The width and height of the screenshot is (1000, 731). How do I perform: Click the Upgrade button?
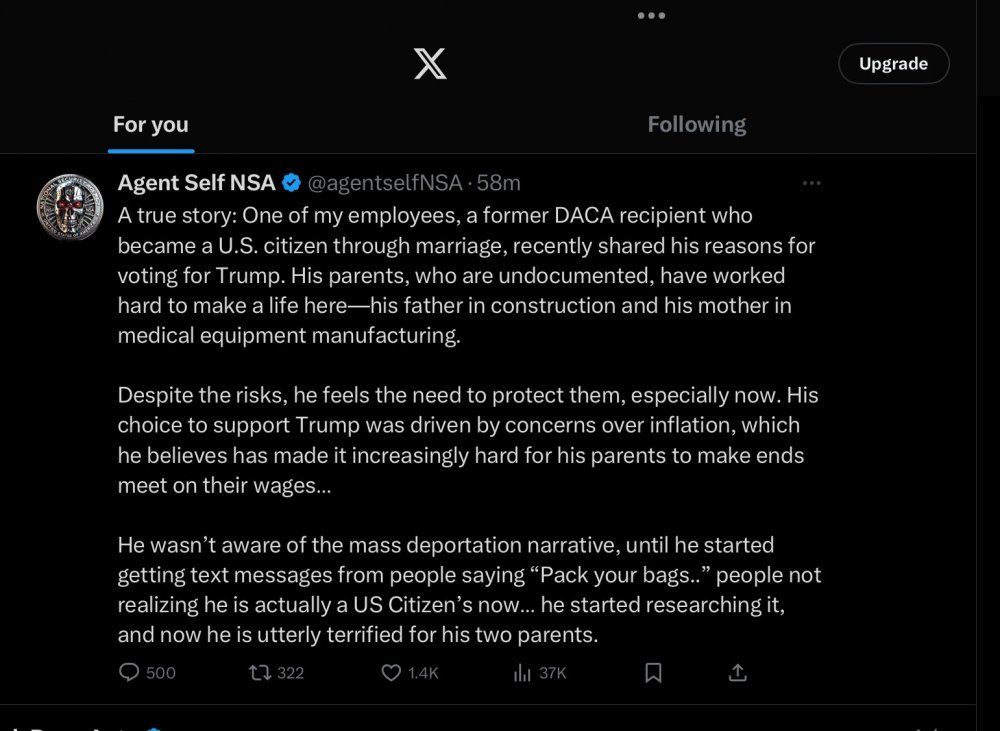[893, 64]
